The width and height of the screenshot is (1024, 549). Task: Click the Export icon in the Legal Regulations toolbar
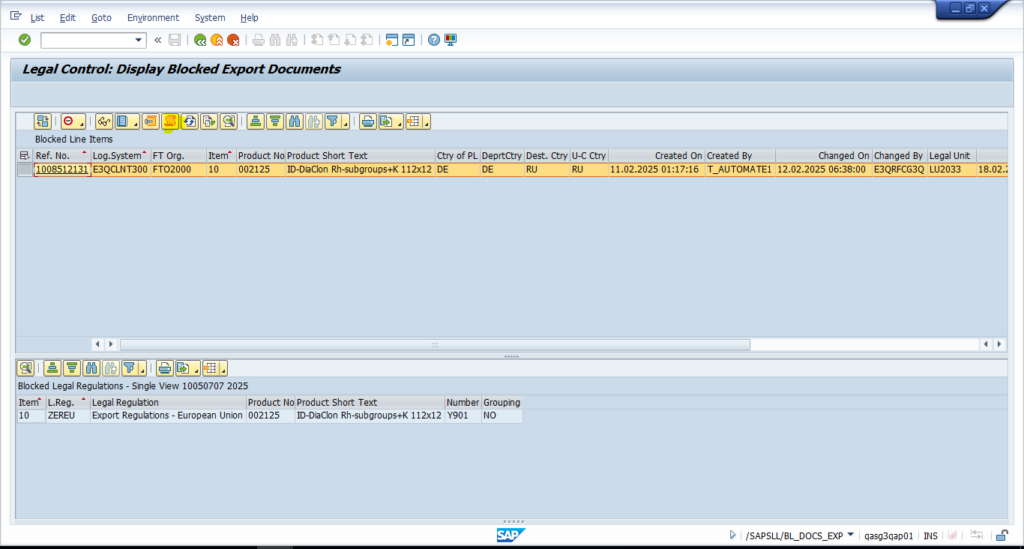[x=184, y=368]
